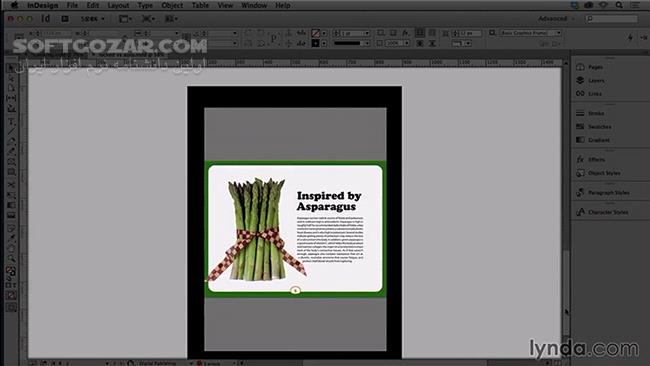Open the Layout menu
The image size is (650, 366).
point(118,5)
